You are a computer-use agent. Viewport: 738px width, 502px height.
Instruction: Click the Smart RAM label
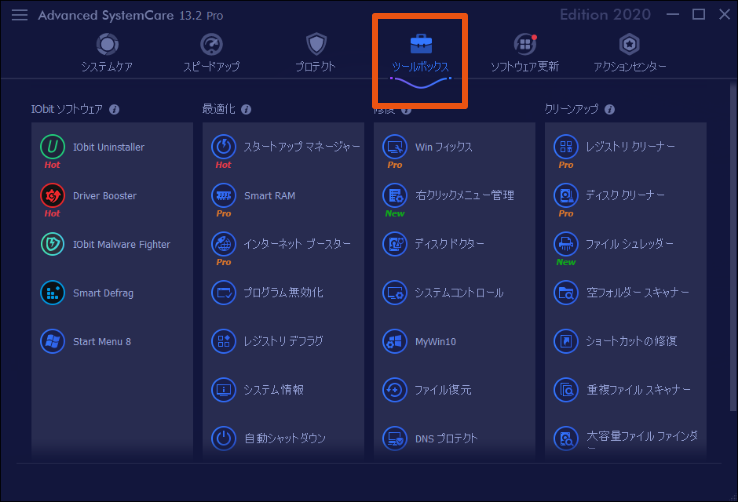coord(270,196)
